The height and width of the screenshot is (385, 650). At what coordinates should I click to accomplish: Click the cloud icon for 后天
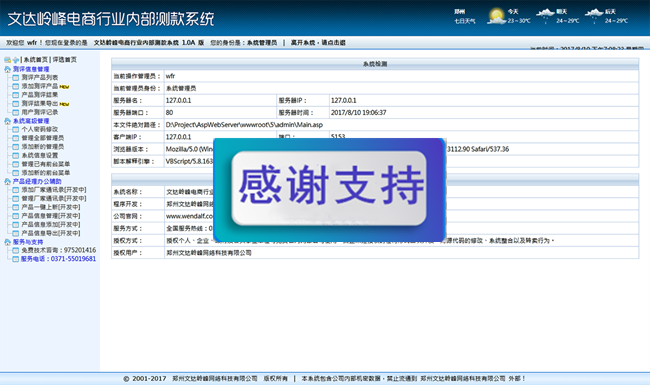pyautogui.click(x=594, y=16)
